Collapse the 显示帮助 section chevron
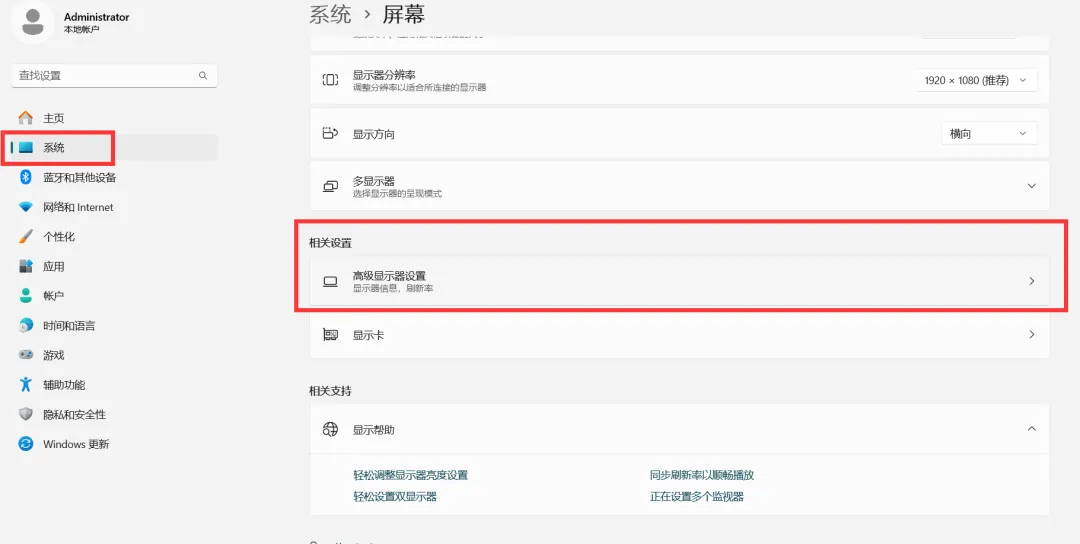This screenshot has width=1080, height=544. coord(1031,428)
